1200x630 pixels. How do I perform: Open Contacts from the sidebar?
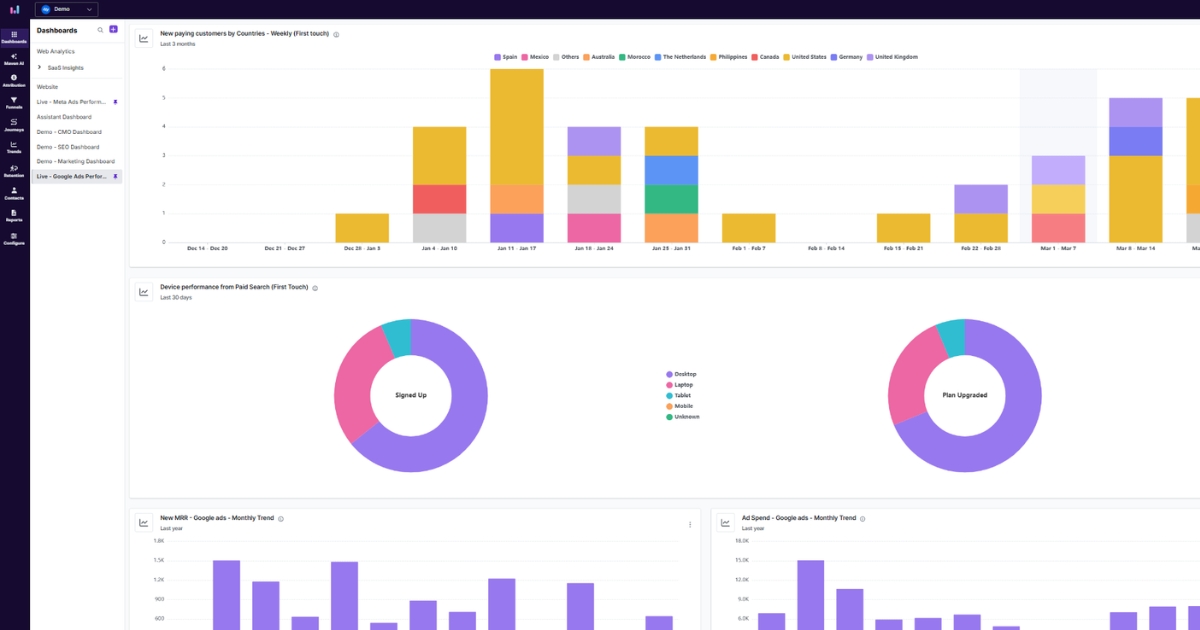click(x=14, y=193)
